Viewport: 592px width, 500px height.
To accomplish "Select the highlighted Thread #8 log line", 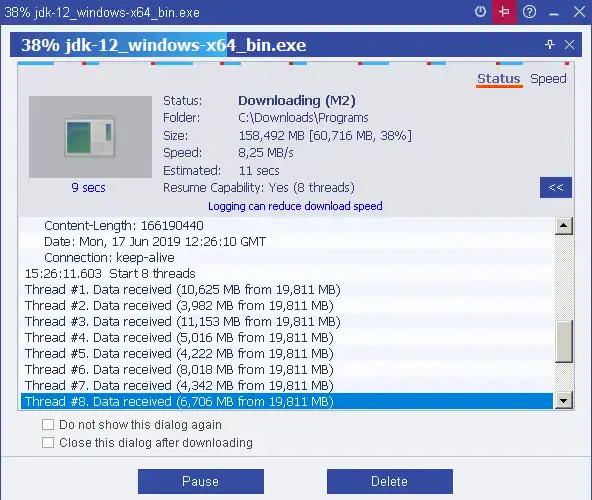I will click(287, 401).
